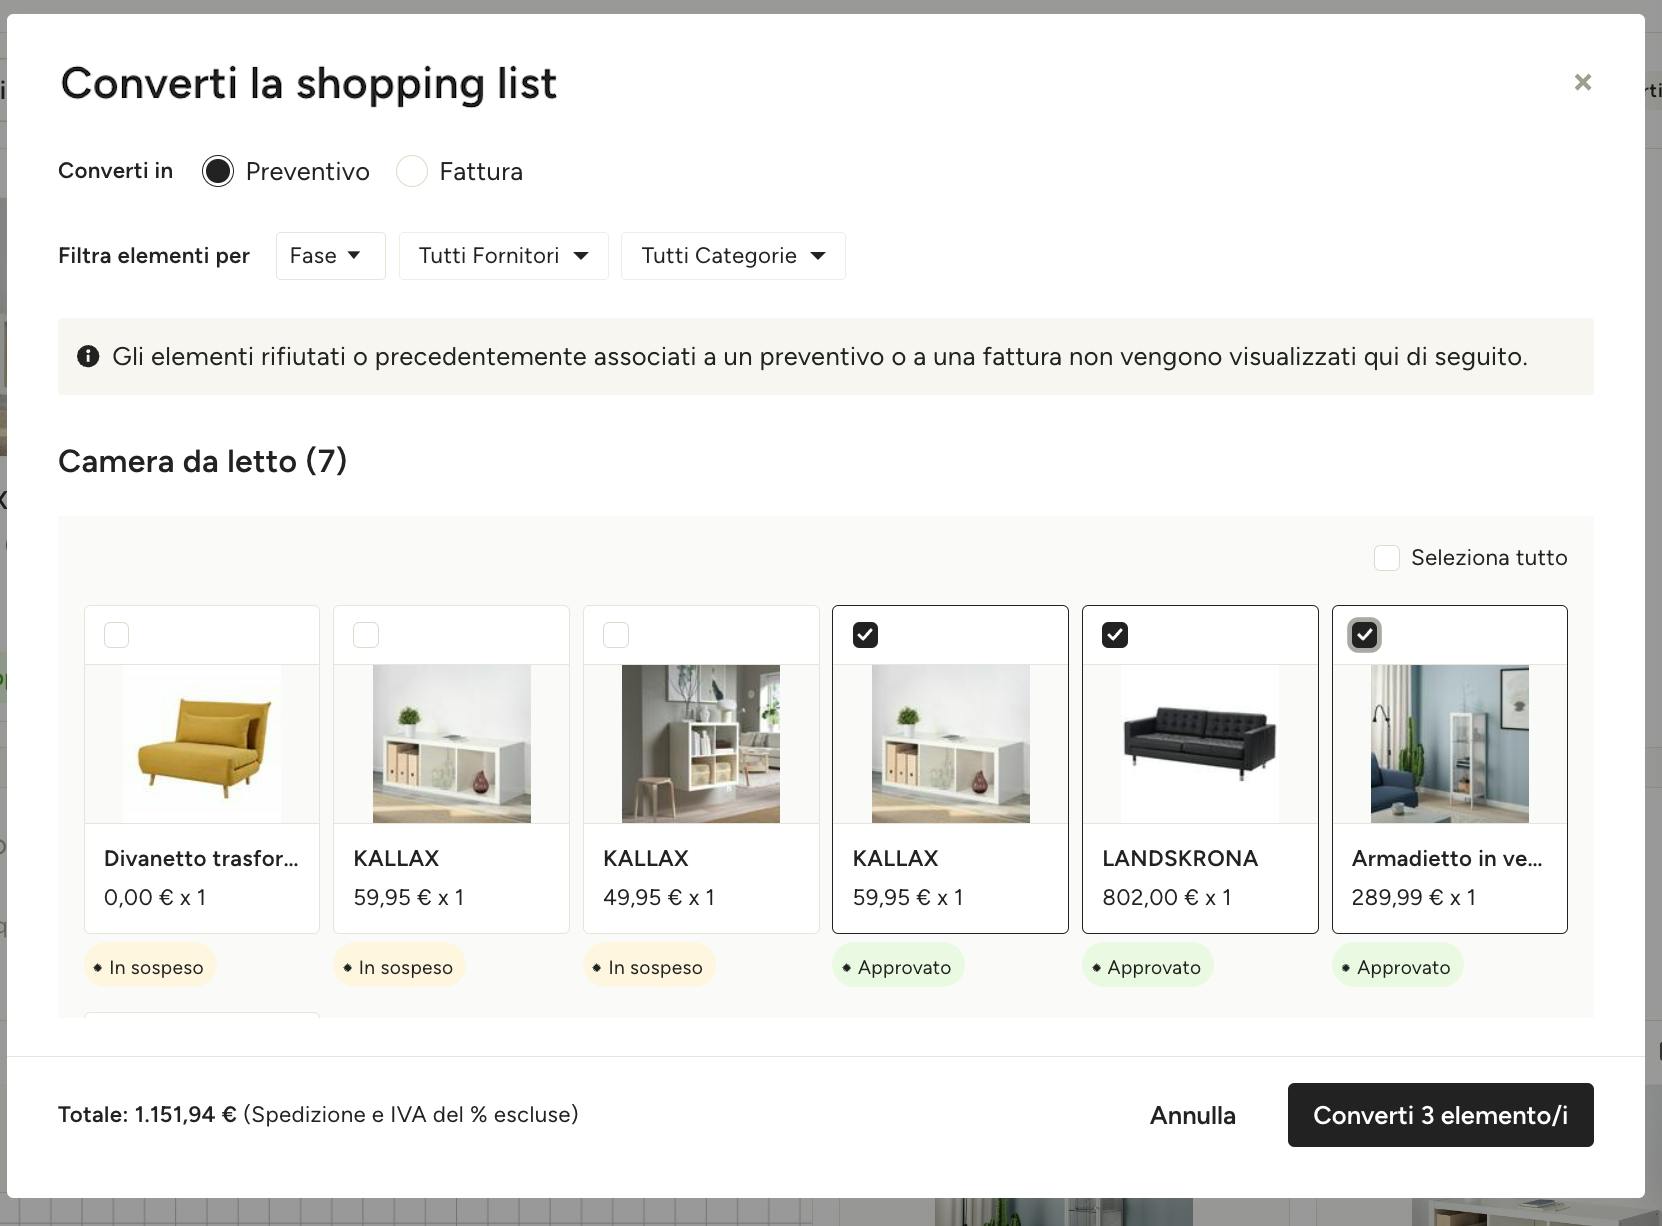Viewport: 1662px width, 1226px height.
Task: Expand the Tutti Fornitori dropdown
Action: point(503,256)
